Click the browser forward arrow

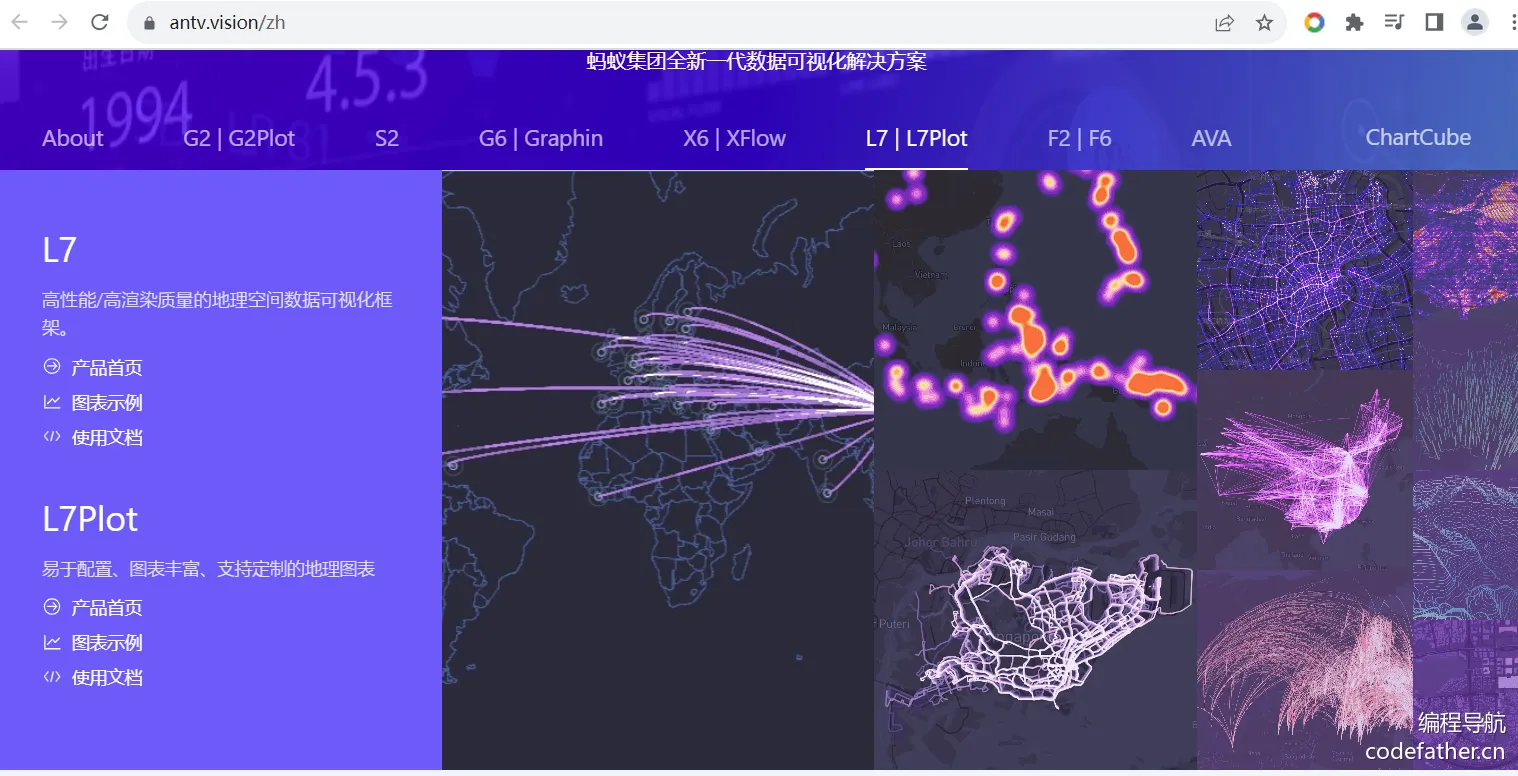click(60, 22)
